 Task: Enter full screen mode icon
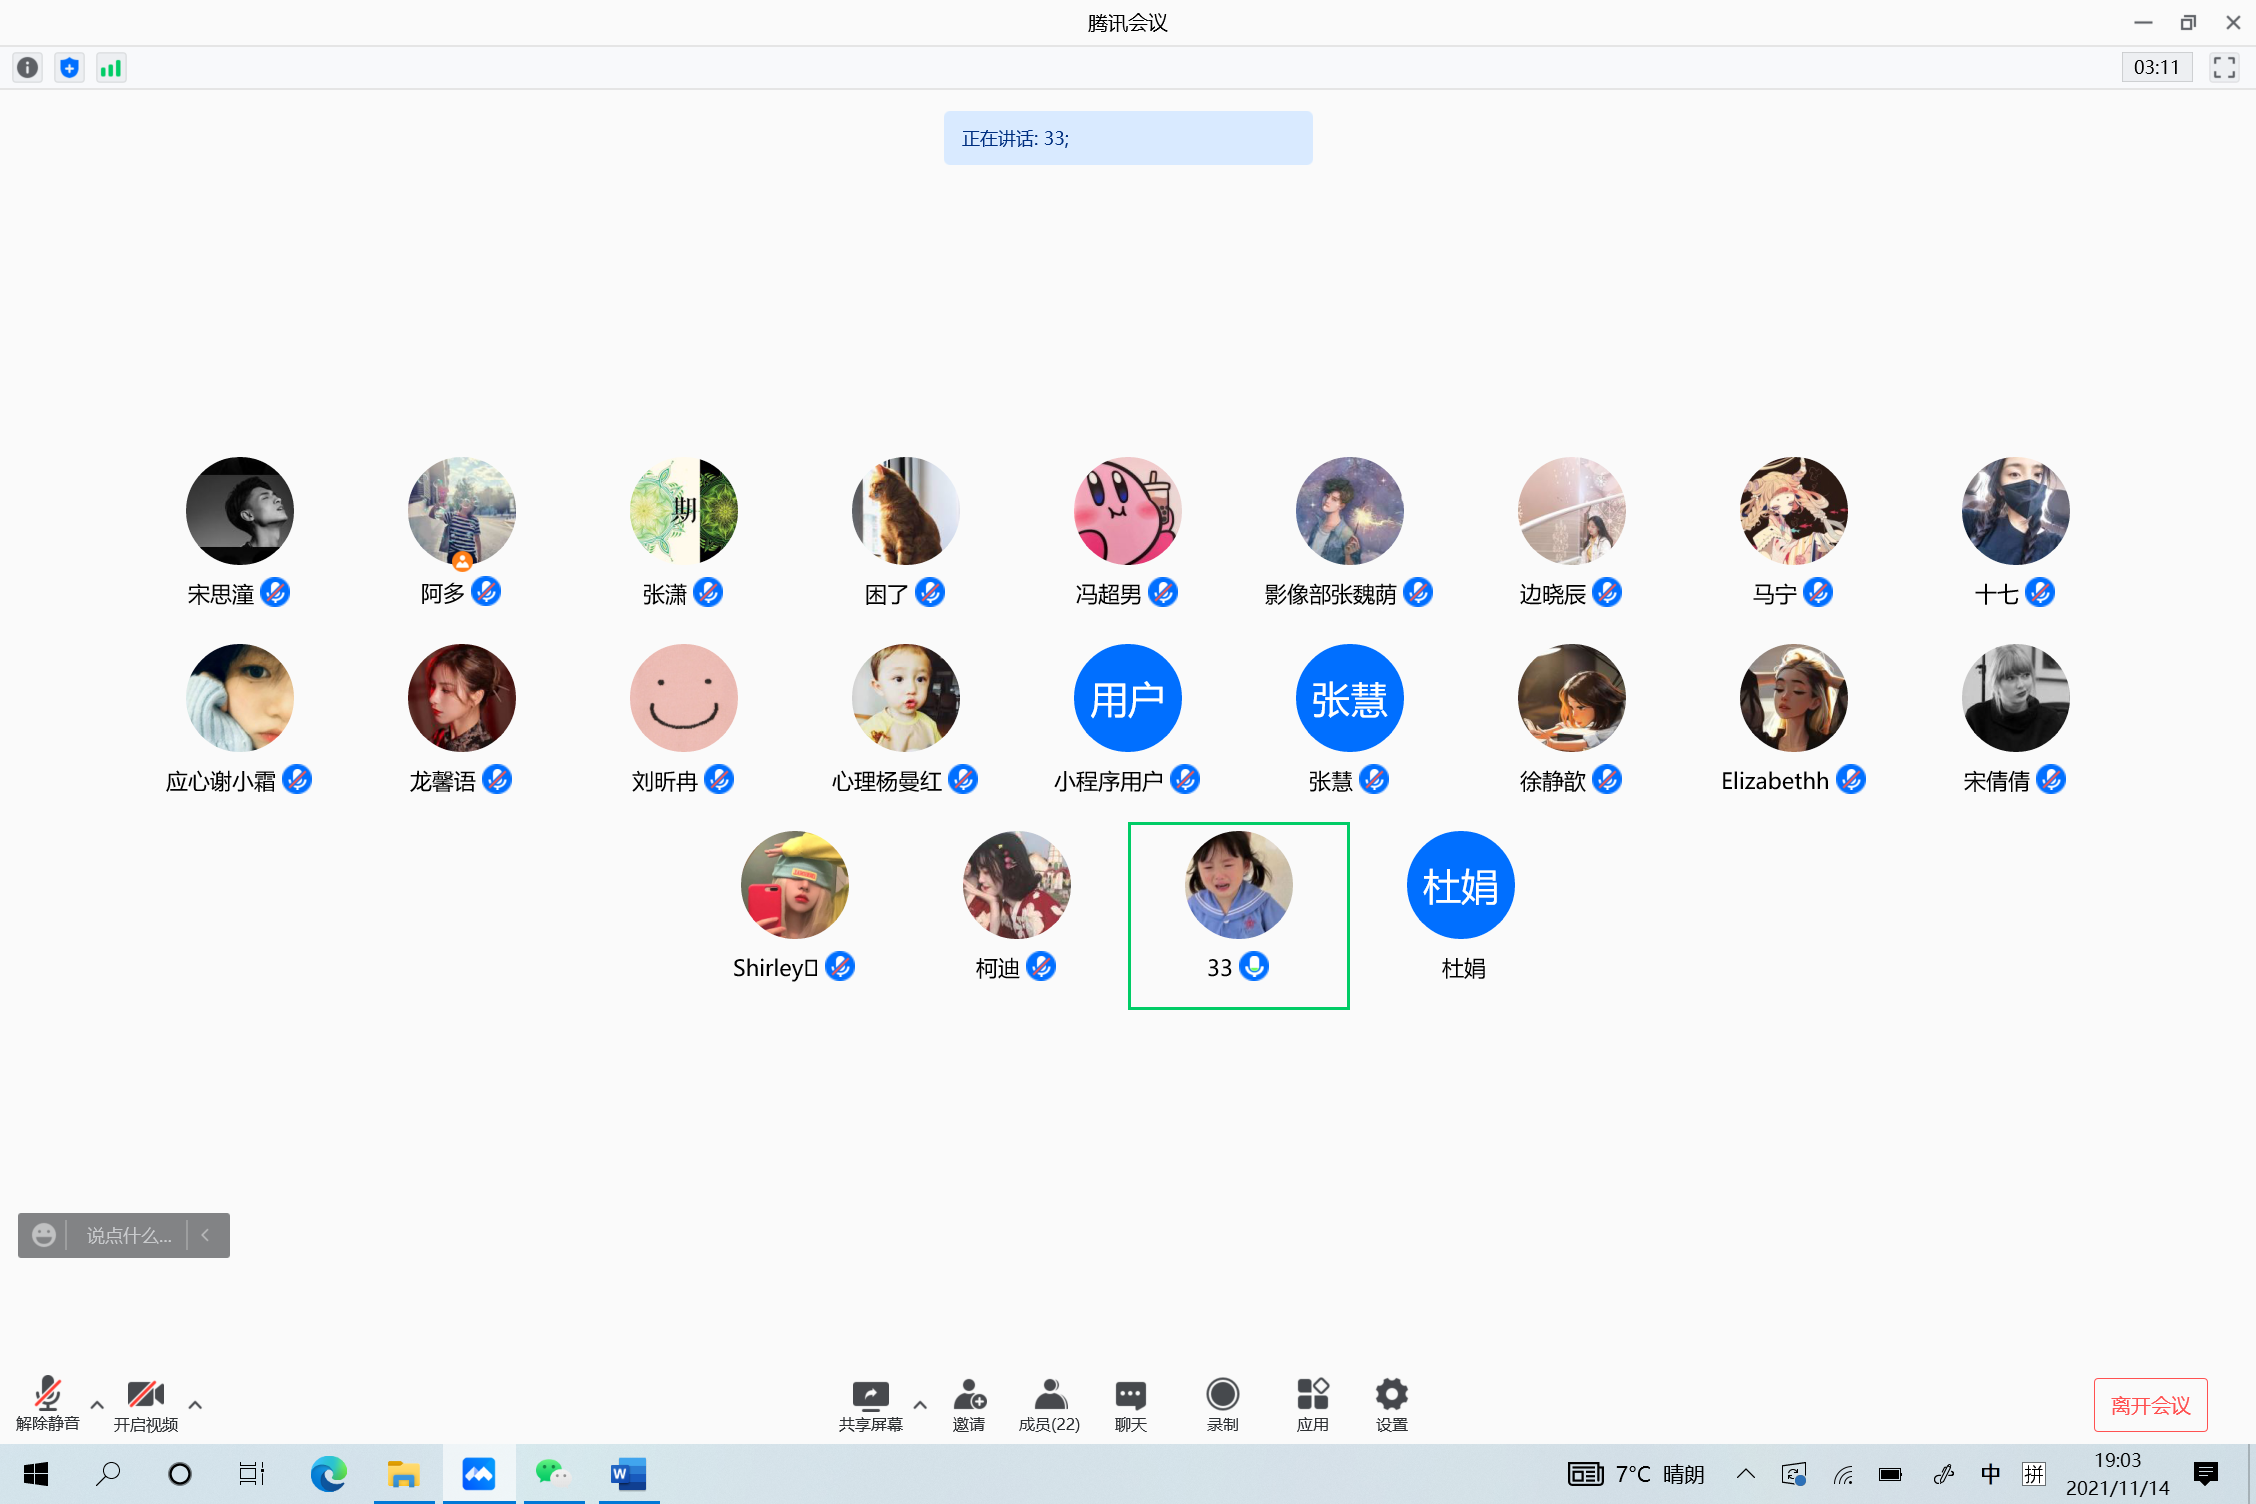(x=2224, y=68)
